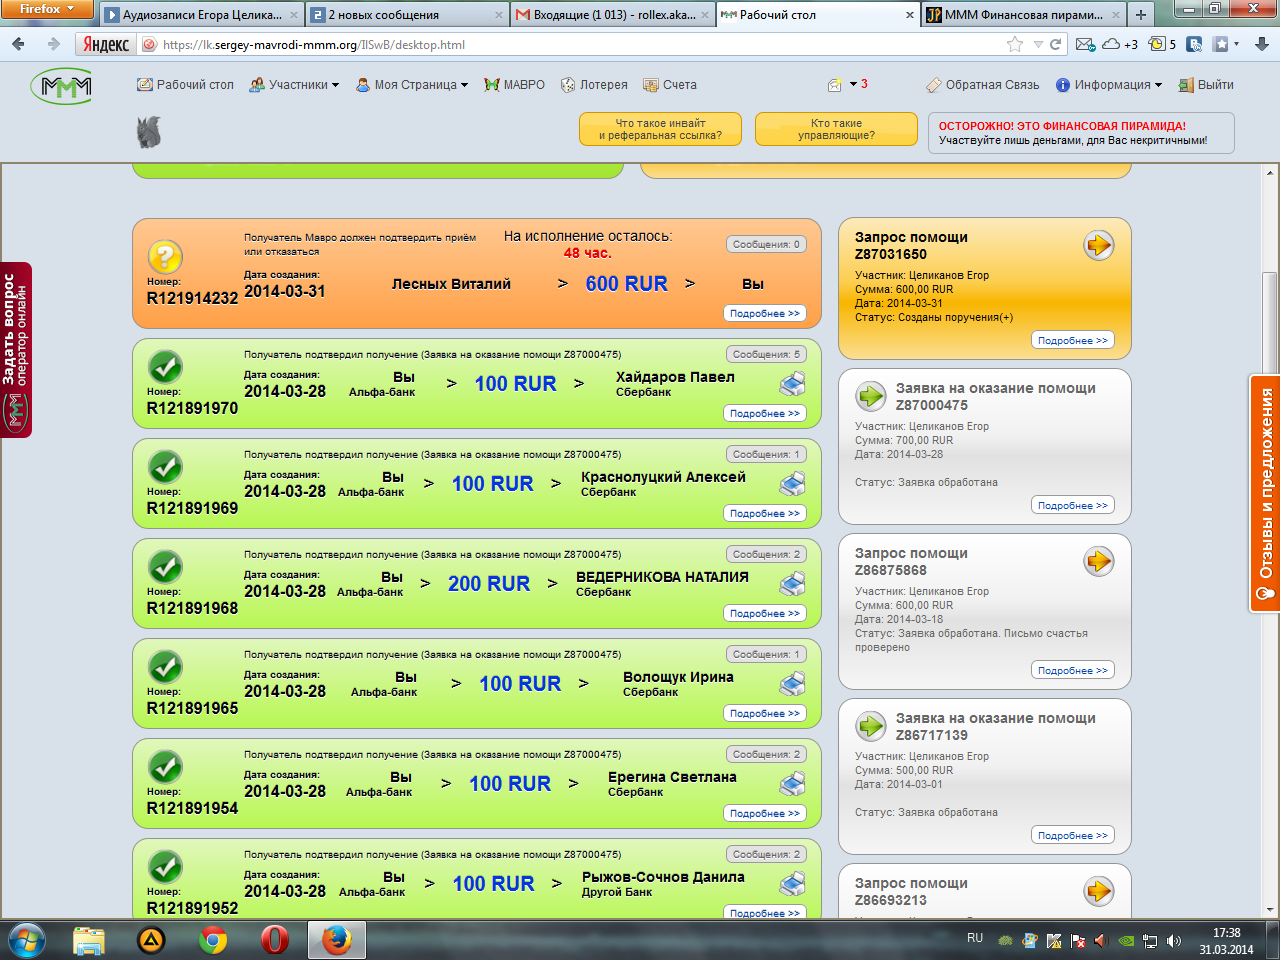This screenshot has height=960, width=1280.
Task: Open Обратная Связь link
Action: coord(983,85)
